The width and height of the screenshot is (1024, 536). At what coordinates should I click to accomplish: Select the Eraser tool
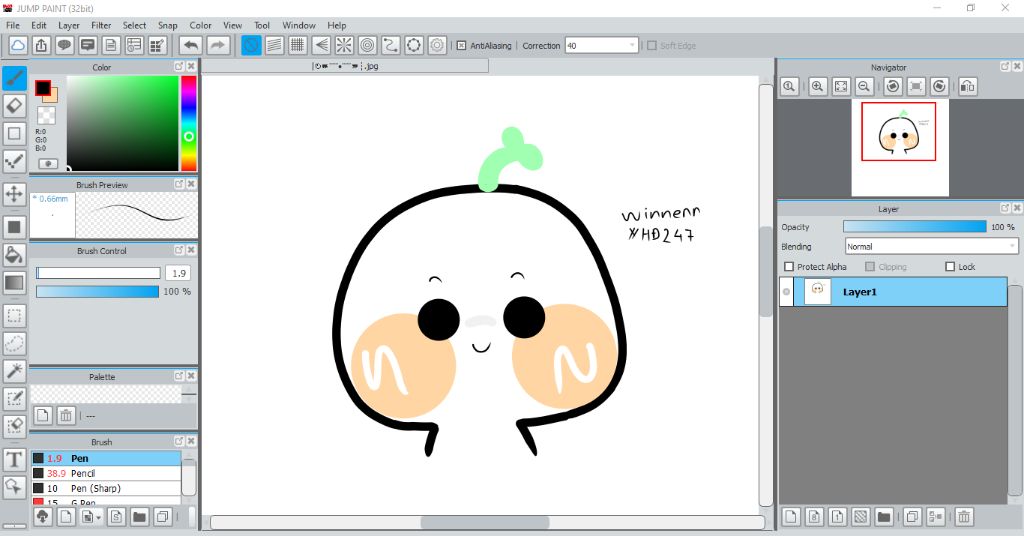point(14,106)
